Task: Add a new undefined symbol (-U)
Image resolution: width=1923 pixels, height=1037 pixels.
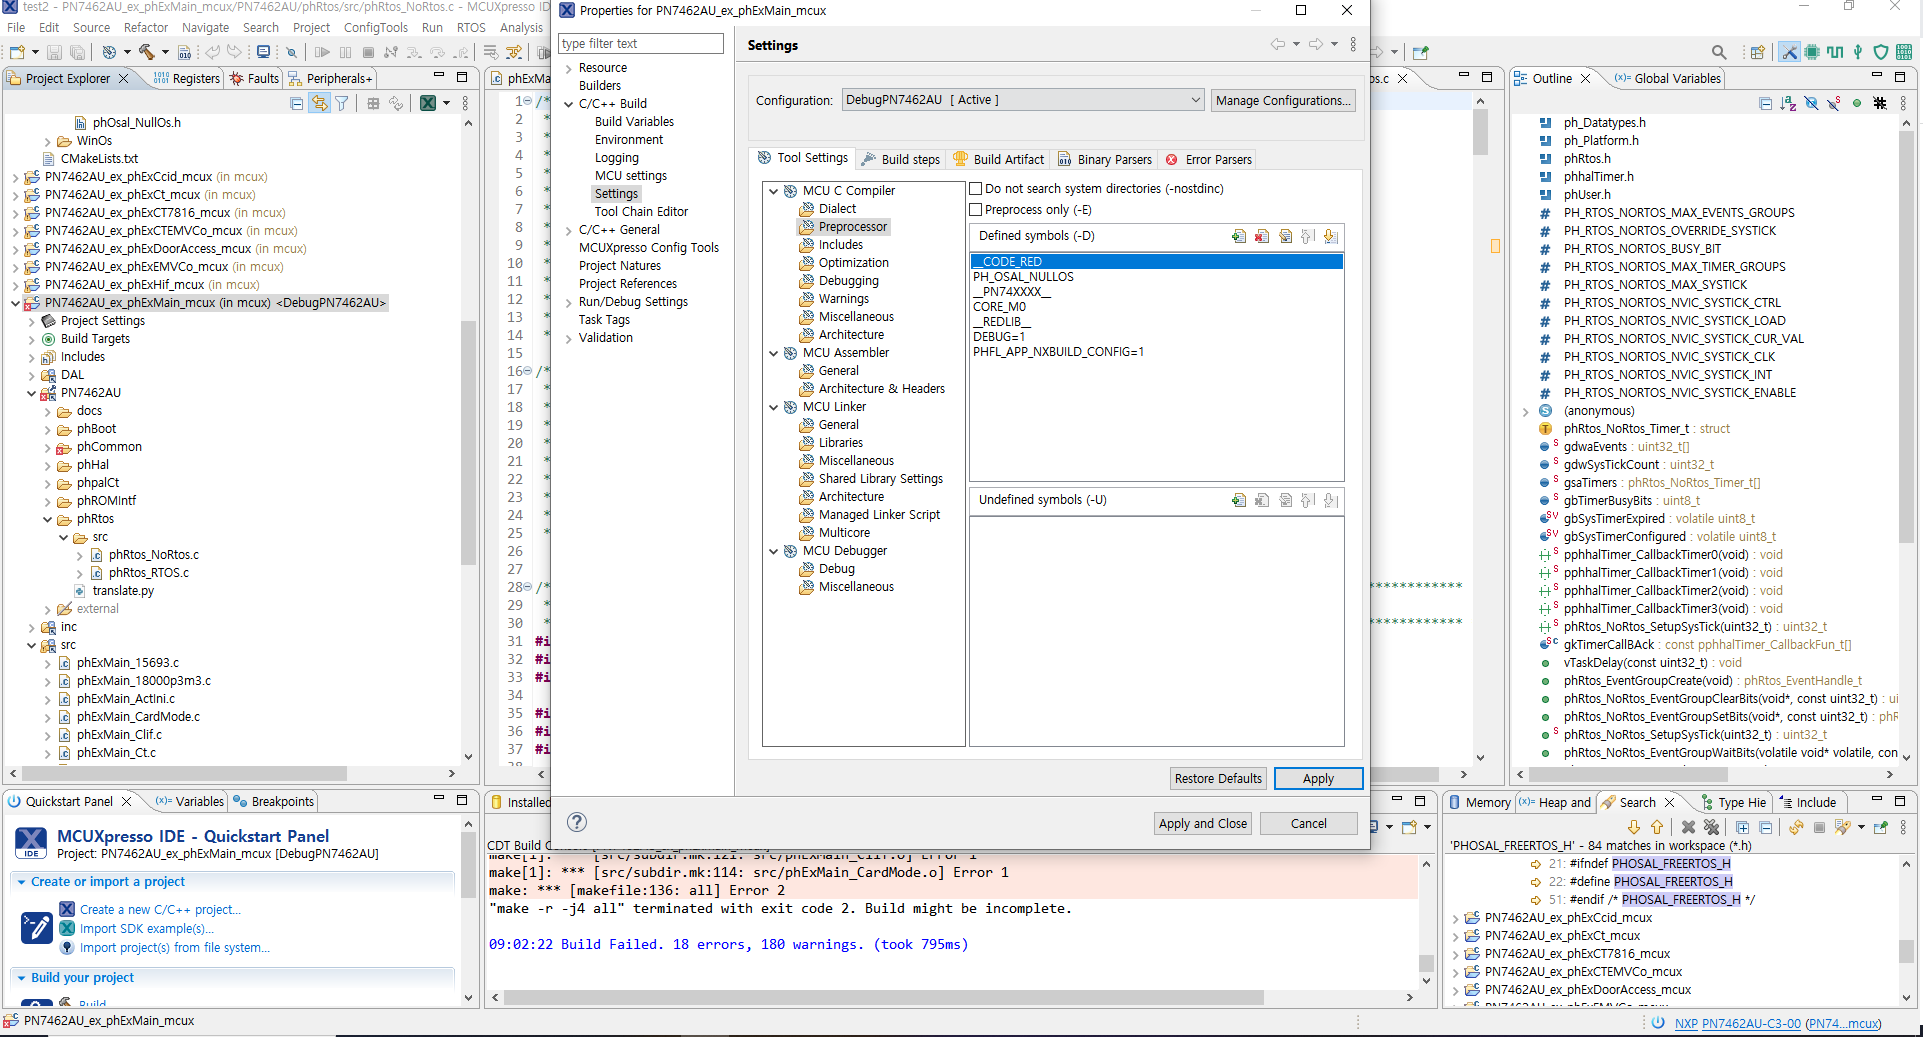Action: tap(1239, 500)
